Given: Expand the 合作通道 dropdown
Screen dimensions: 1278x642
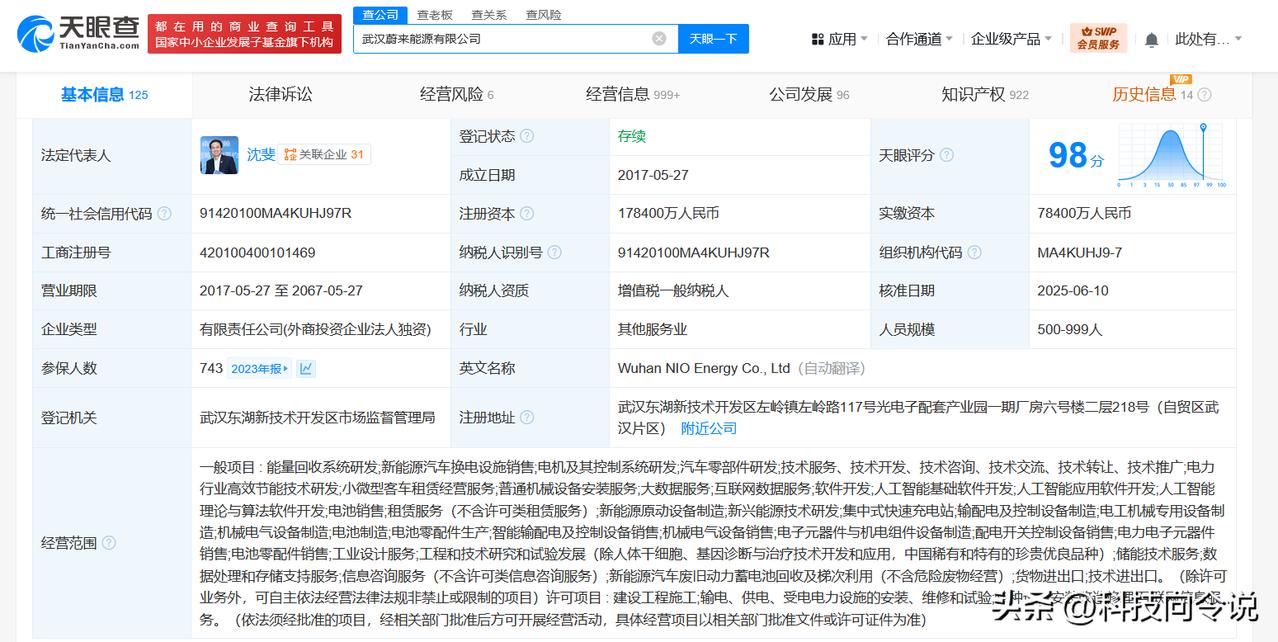Looking at the screenshot, I should (x=919, y=39).
